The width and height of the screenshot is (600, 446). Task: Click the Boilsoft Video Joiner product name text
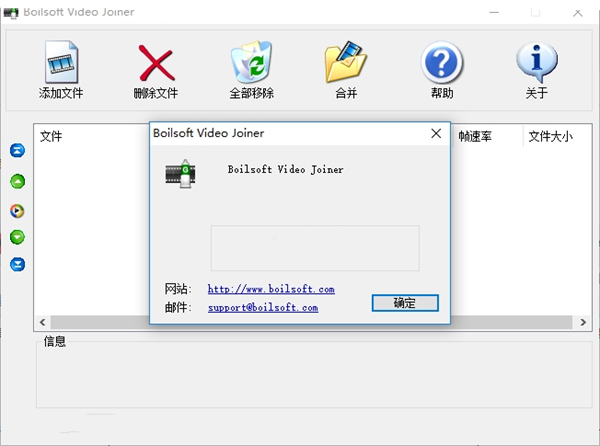click(x=285, y=169)
